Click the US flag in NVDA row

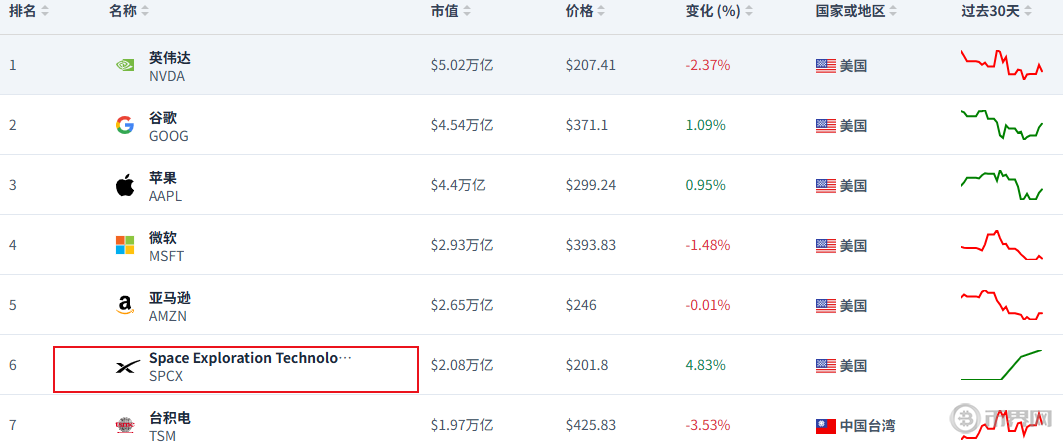pos(826,66)
